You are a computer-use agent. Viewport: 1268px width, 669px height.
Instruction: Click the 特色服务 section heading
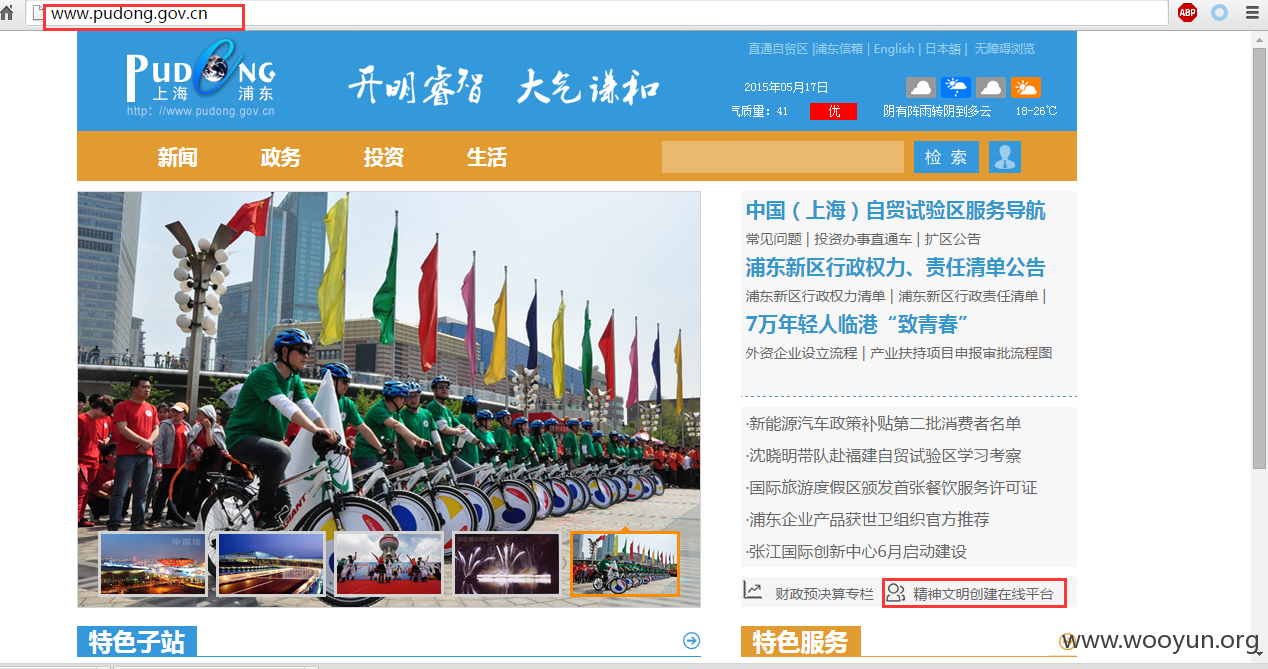tap(800, 641)
